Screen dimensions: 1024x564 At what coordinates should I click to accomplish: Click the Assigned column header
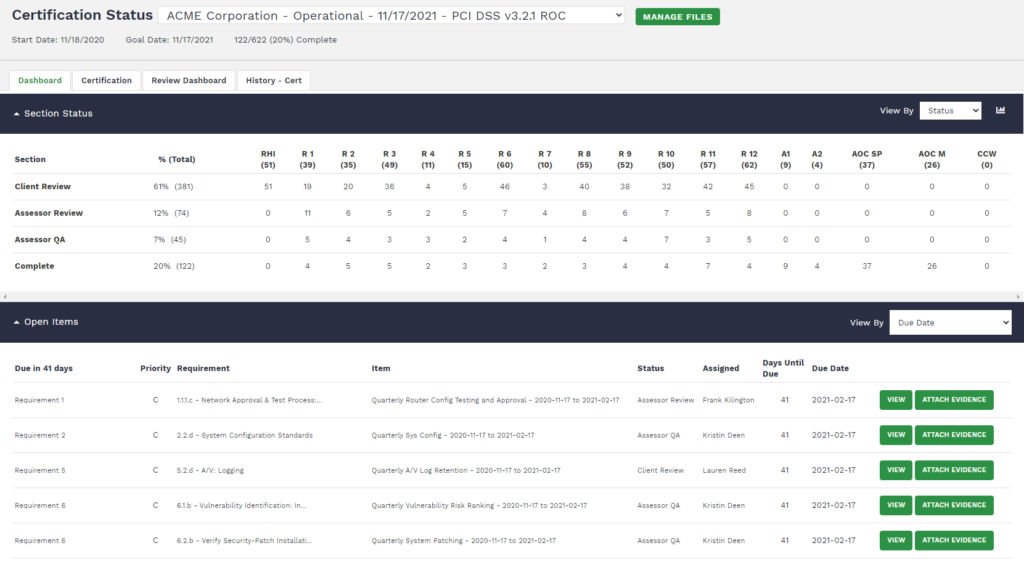coord(721,368)
